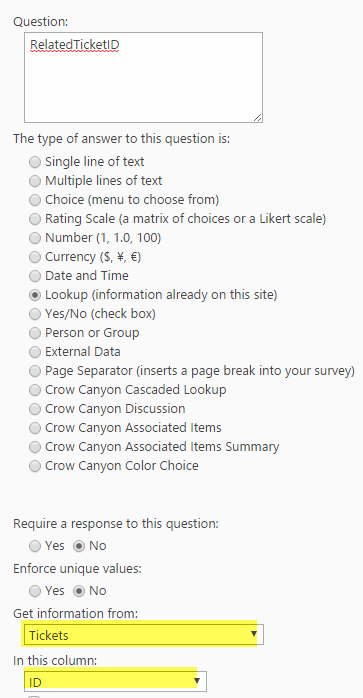Choose Crow Canyon Cascaded Lookup

tap(35, 390)
